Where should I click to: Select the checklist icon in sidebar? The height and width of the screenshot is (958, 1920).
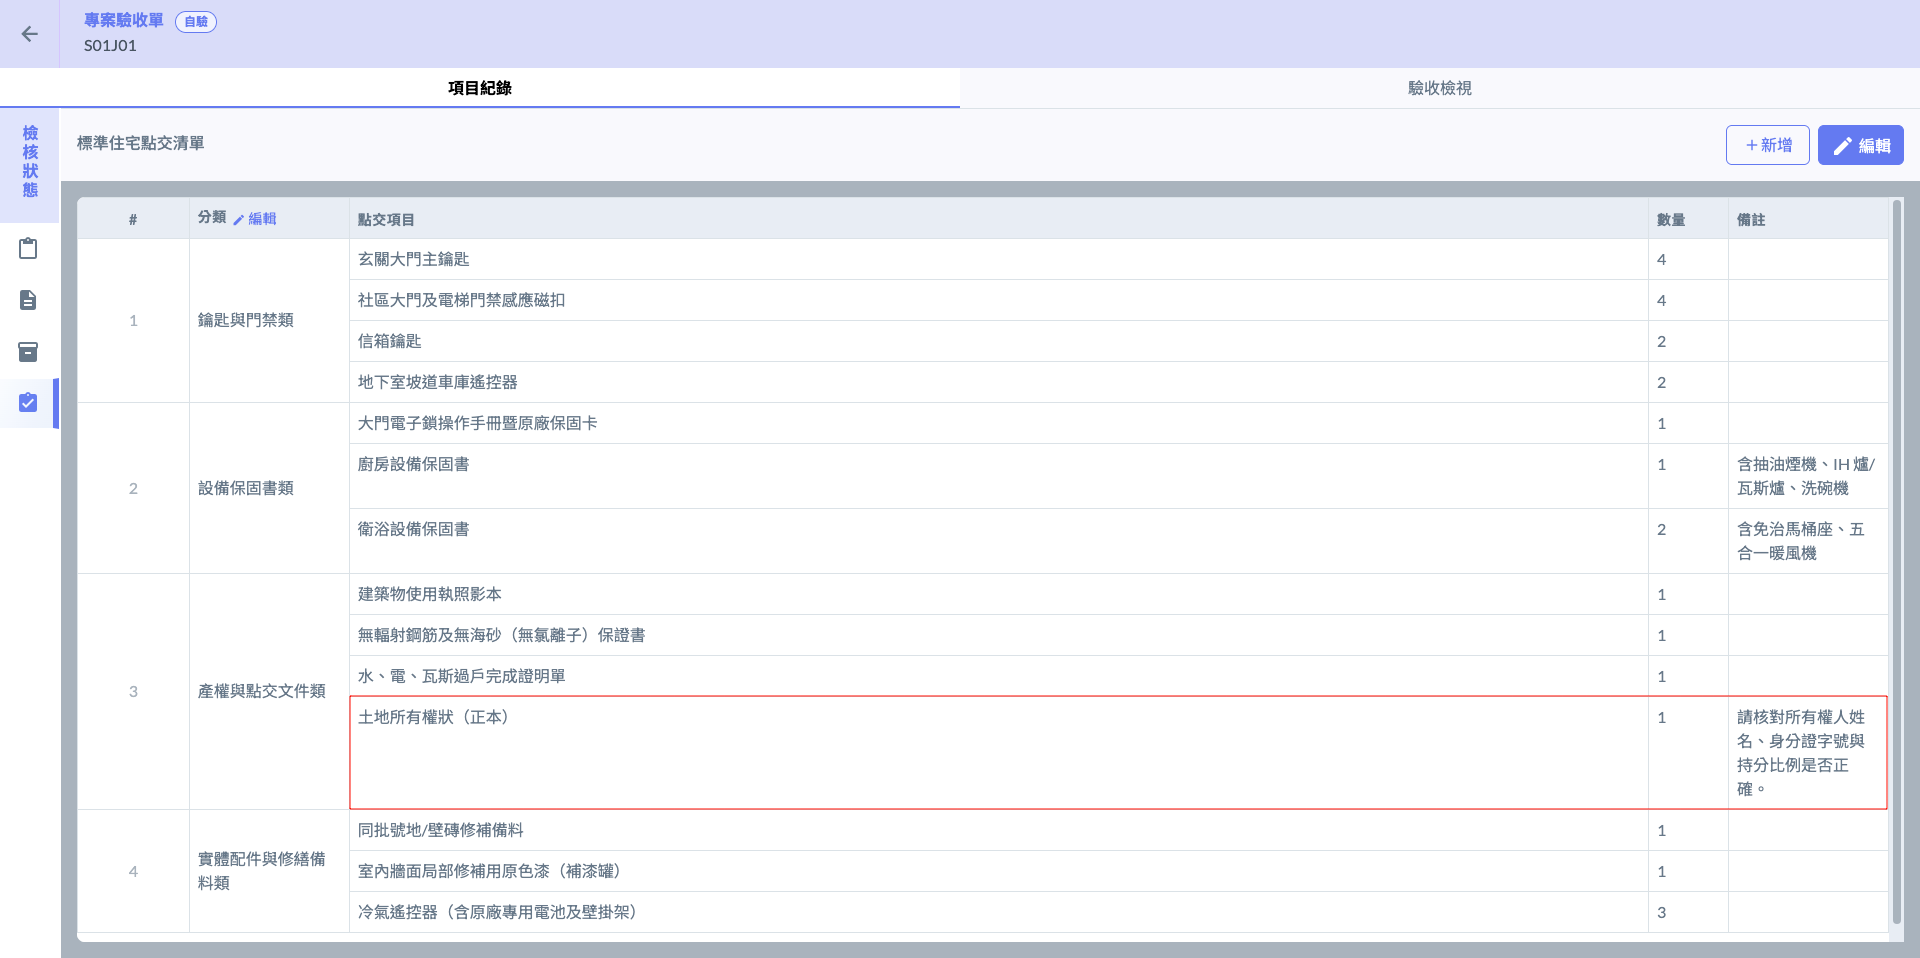click(x=28, y=403)
